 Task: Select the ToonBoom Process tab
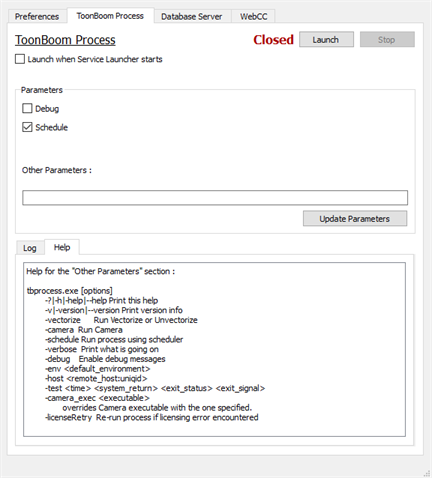(110, 16)
